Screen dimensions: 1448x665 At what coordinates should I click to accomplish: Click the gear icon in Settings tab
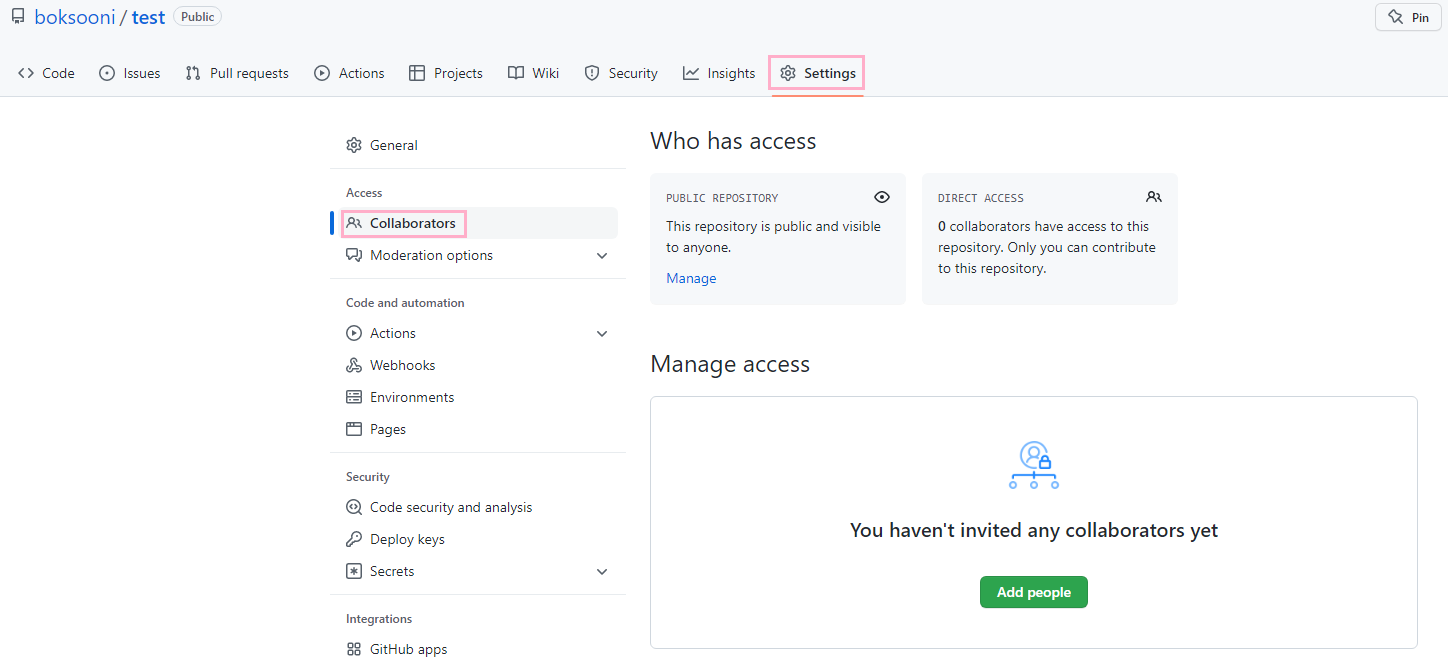point(788,73)
